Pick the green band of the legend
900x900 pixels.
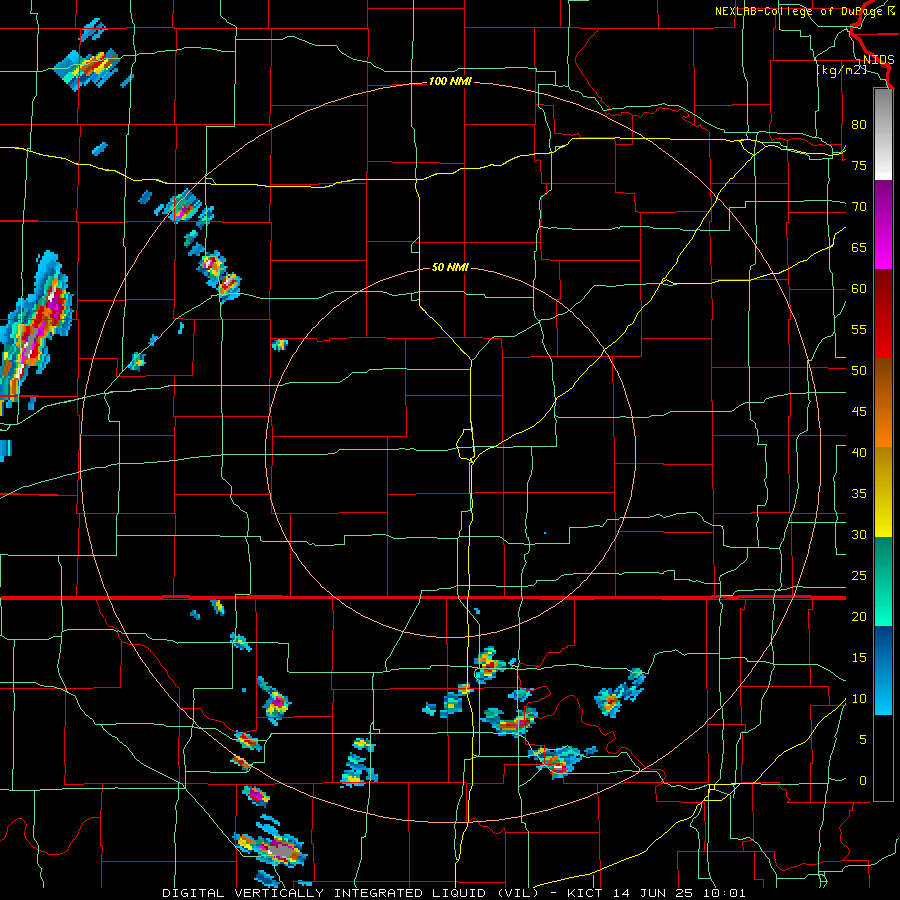pyautogui.click(x=883, y=581)
